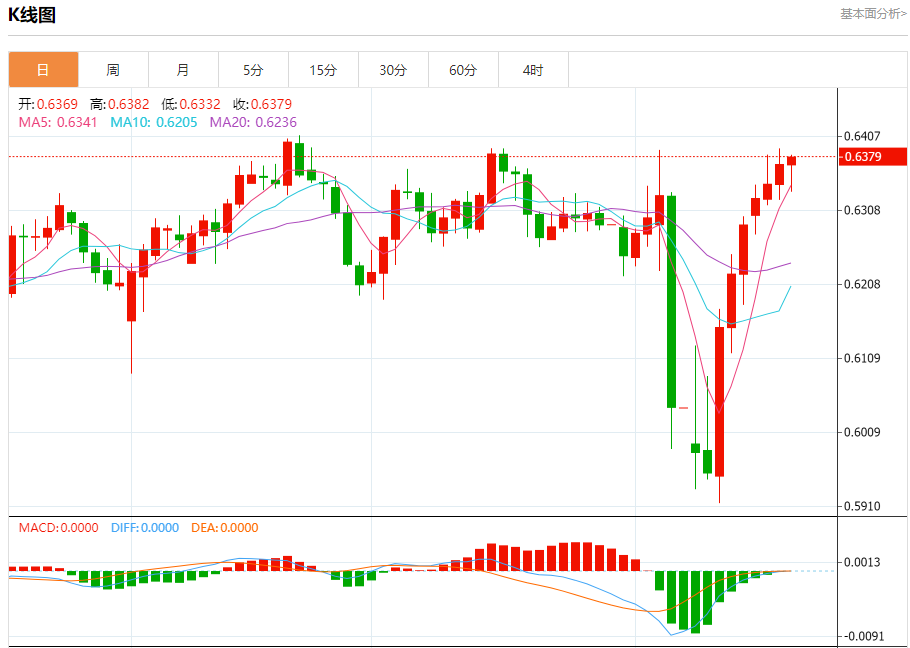Click the 0.5910 price axis label
This screenshot has width=910, height=648.
(862, 506)
